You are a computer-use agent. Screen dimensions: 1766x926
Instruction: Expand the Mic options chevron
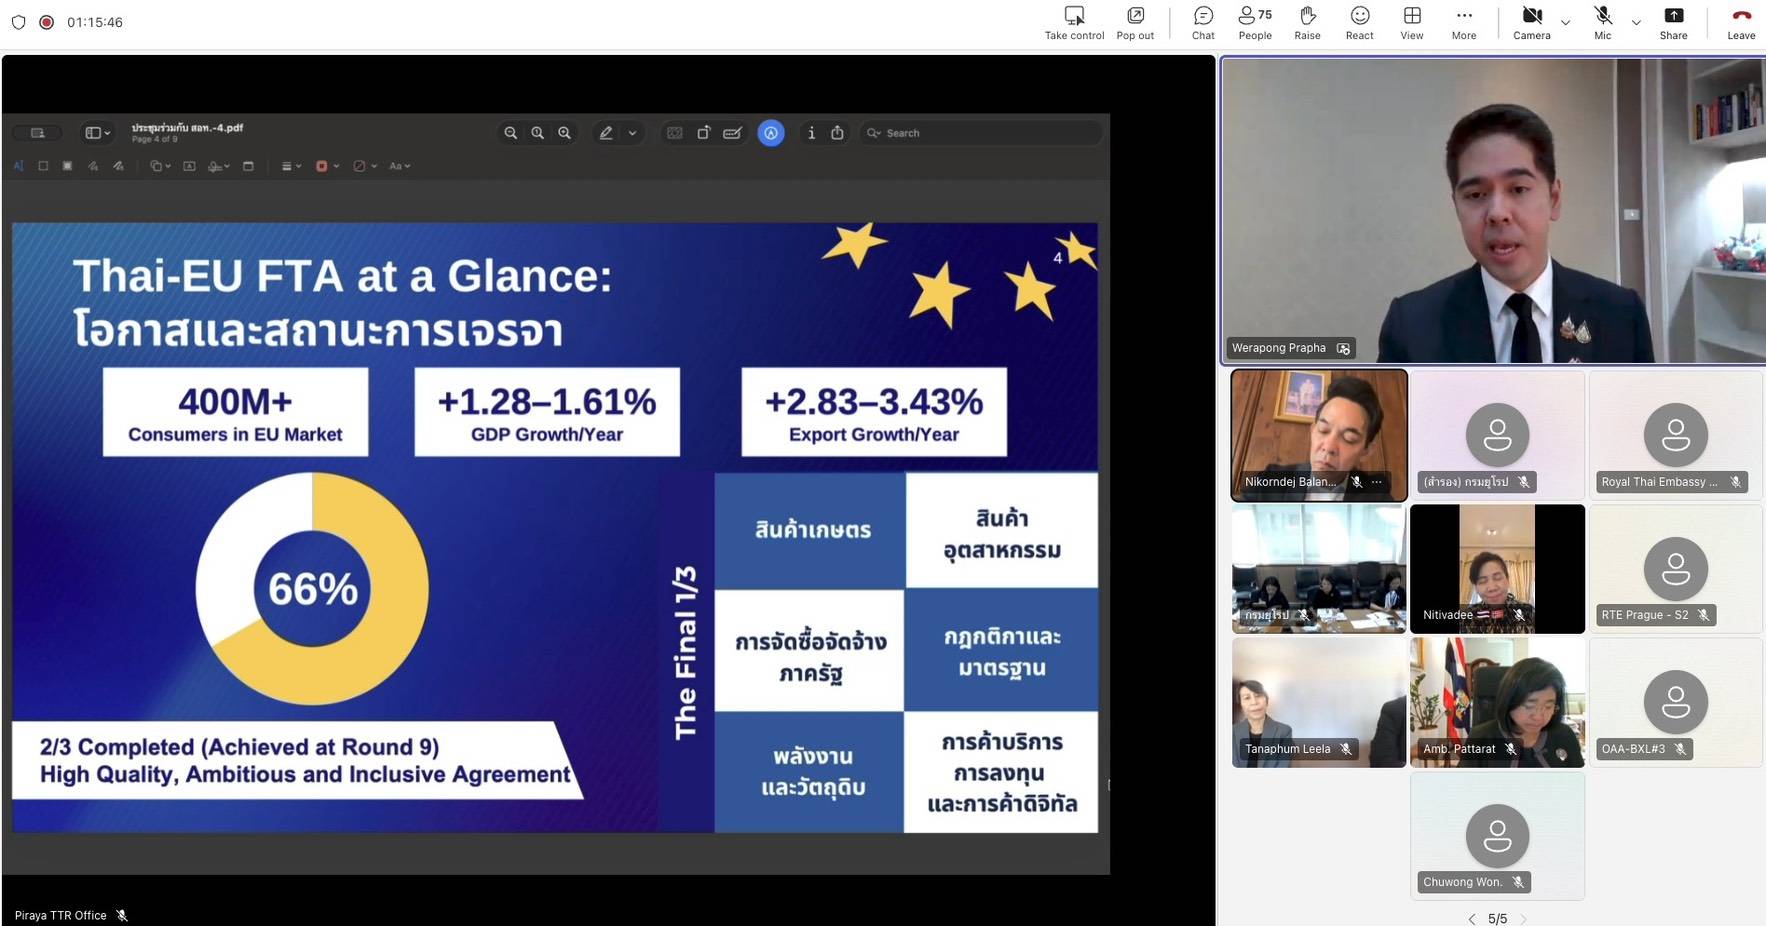(x=1636, y=22)
